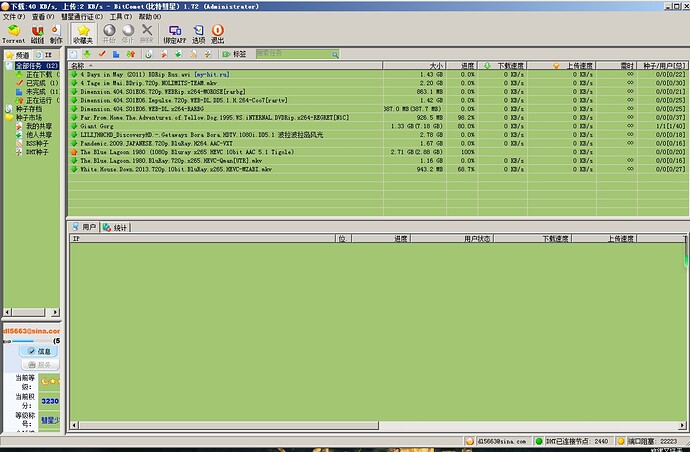Select task 'White.House.Down.2013.720p' row
Image resolution: width=690 pixels, height=452 pixels.
(x=378, y=169)
